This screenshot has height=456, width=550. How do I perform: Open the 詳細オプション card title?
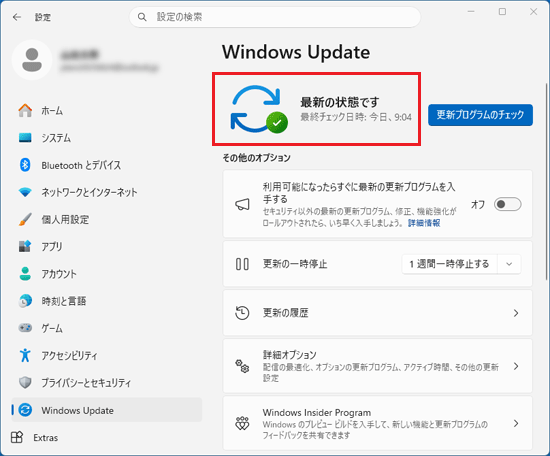(289, 355)
